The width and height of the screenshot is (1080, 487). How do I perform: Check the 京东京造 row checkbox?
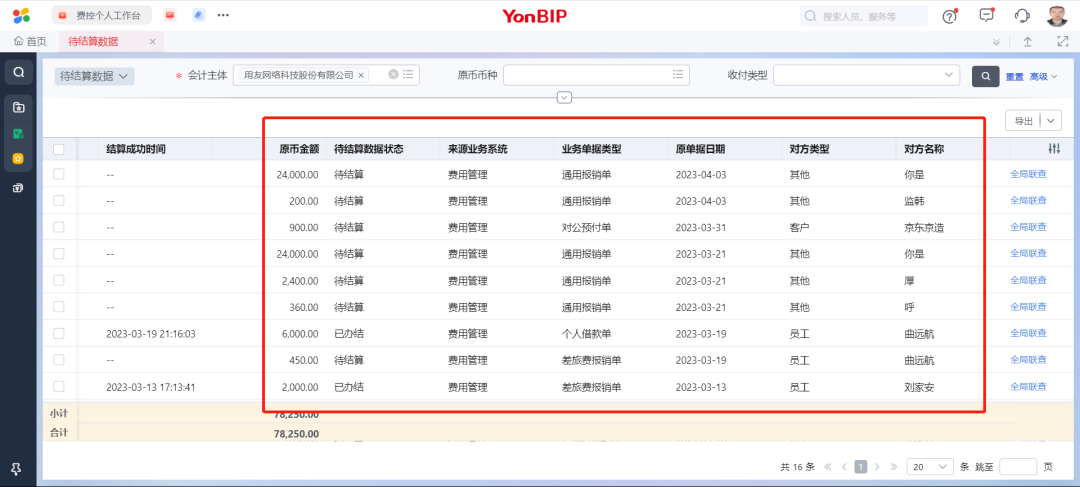[x=59, y=227]
